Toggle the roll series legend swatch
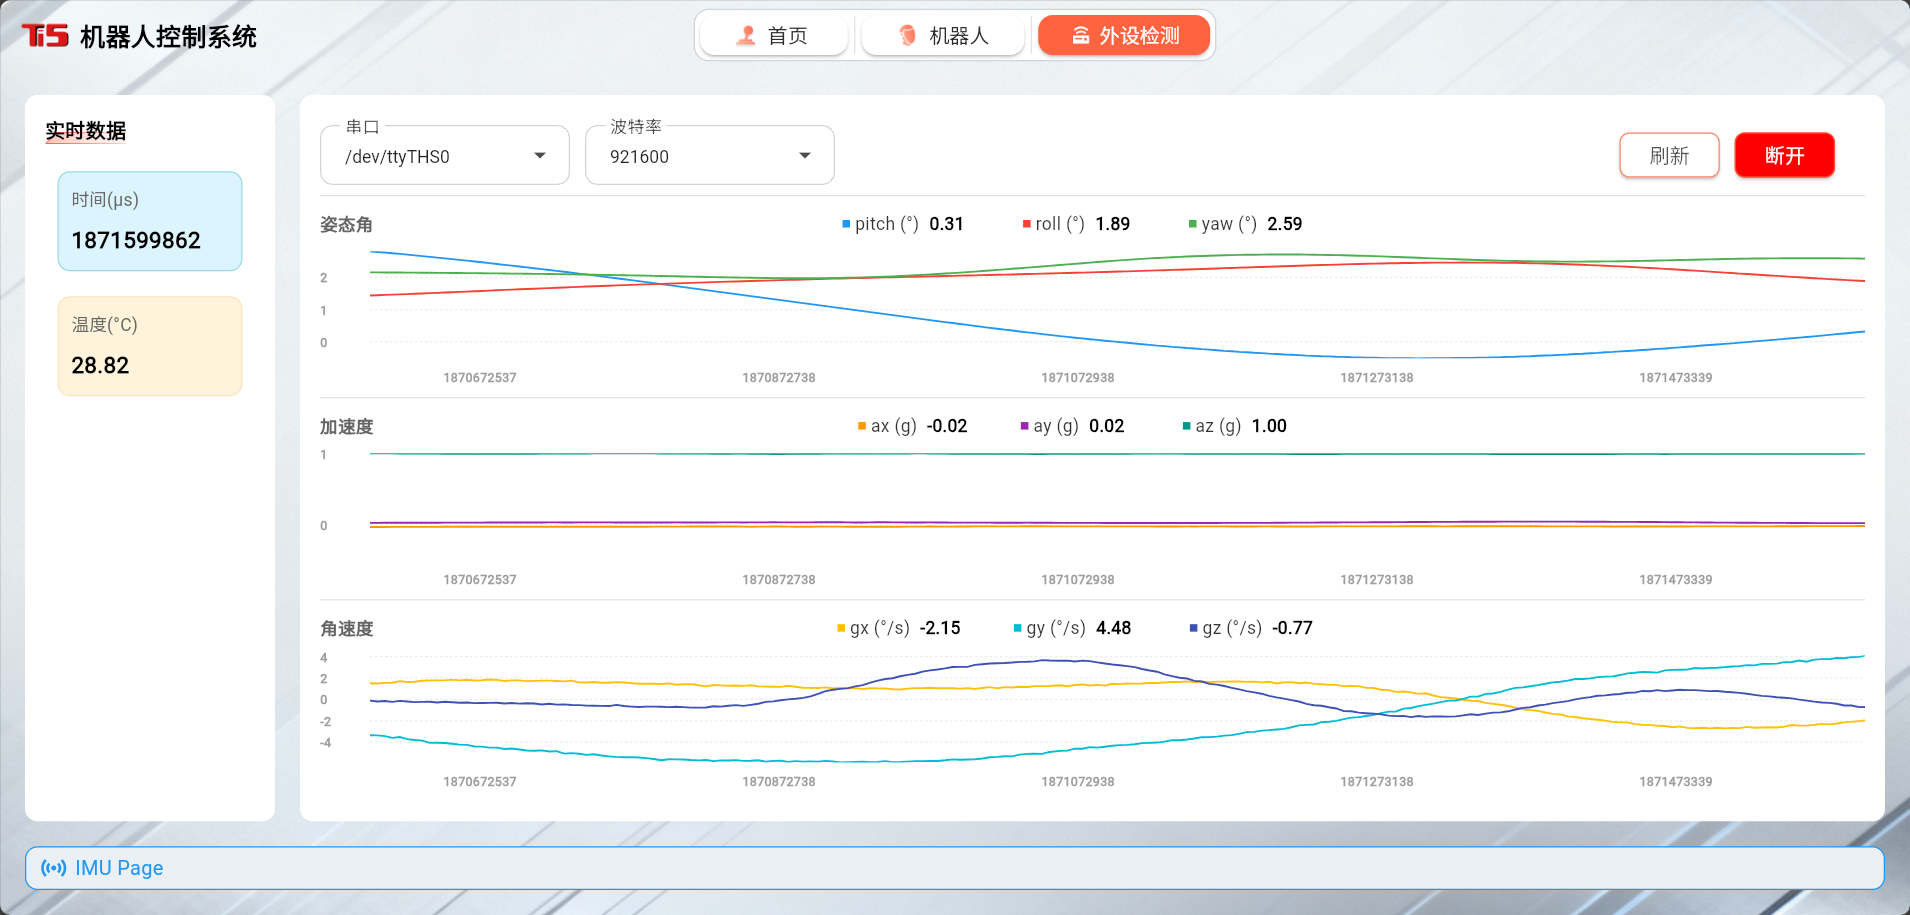 (1027, 224)
